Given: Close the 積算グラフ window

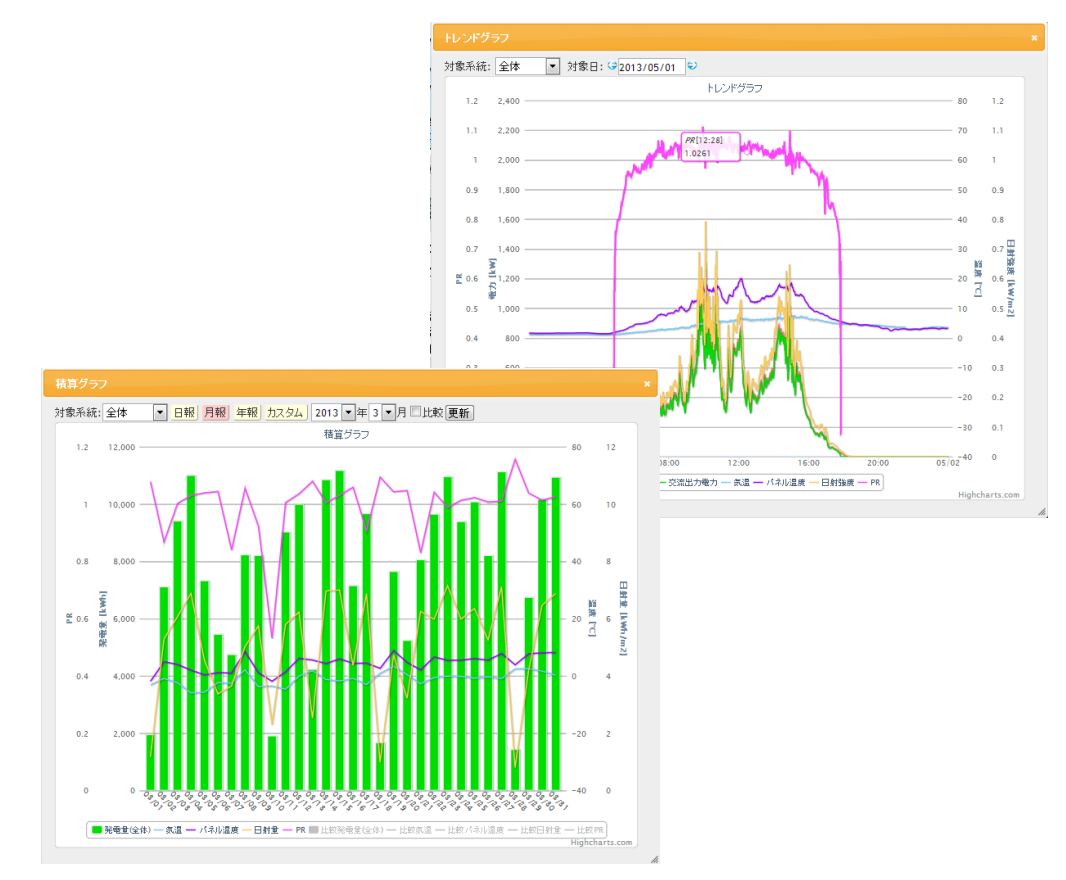Looking at the screenshot, I should (646, 383).
